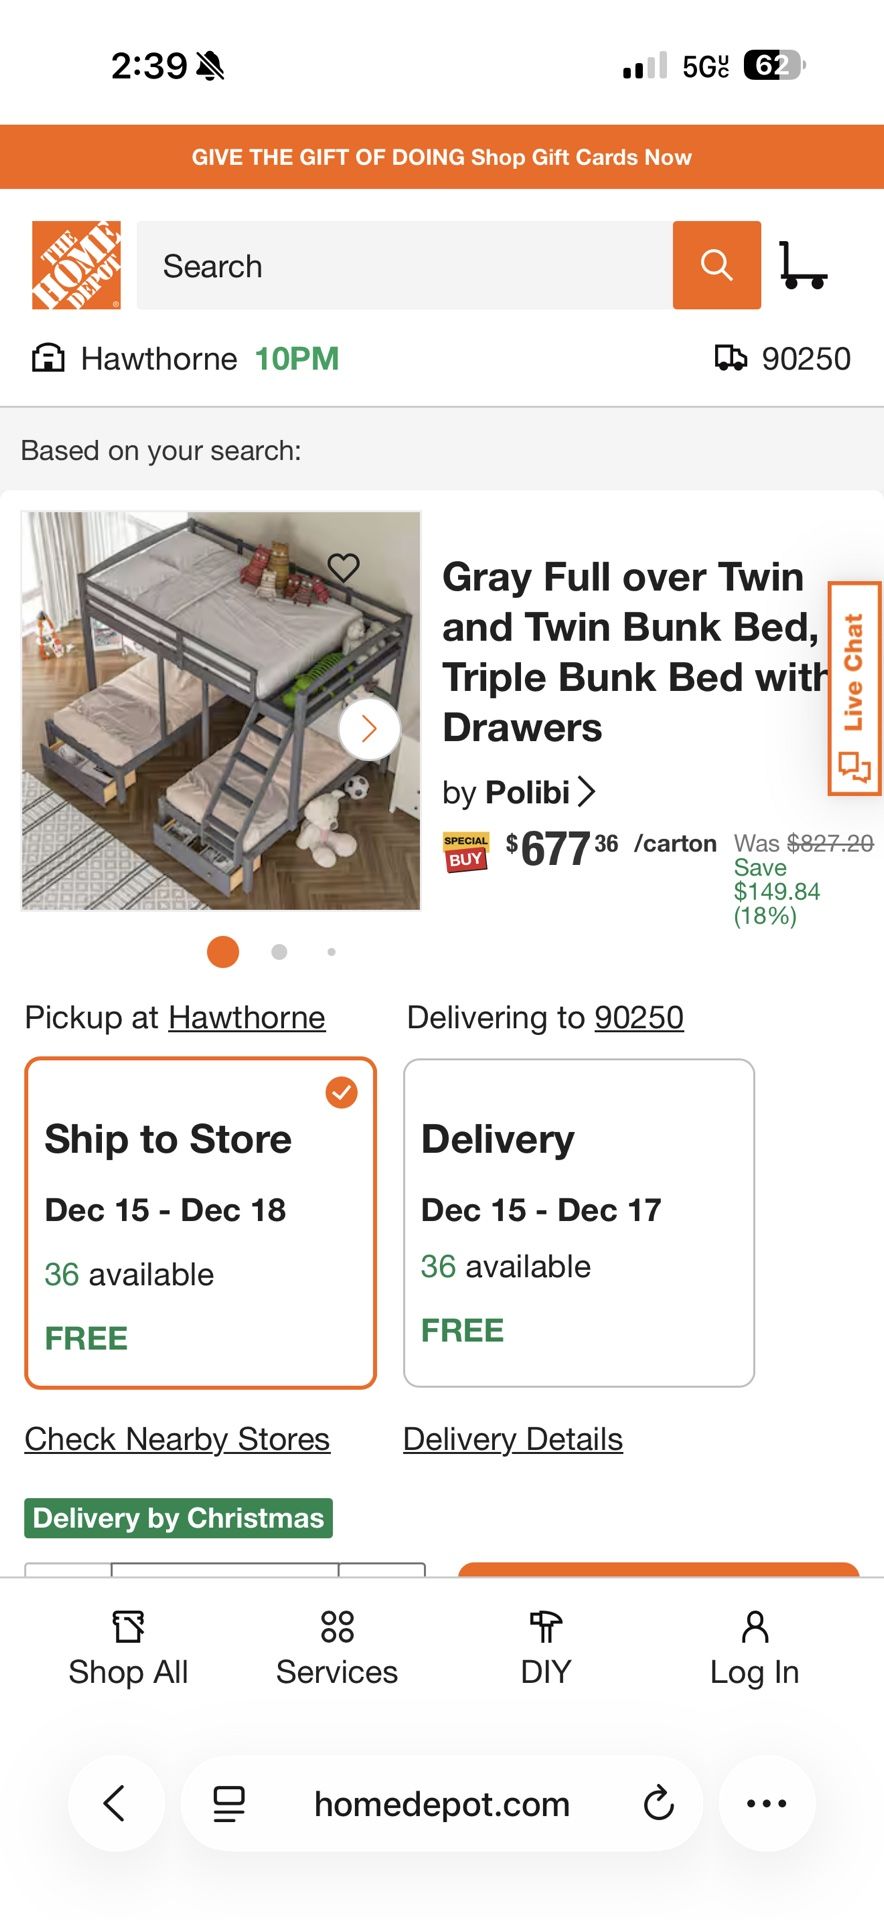The height and width of the screenshot is (1920, 884).
Task: Select the Ship to Store fulfillment option
Action: (x=200, y=1220)
